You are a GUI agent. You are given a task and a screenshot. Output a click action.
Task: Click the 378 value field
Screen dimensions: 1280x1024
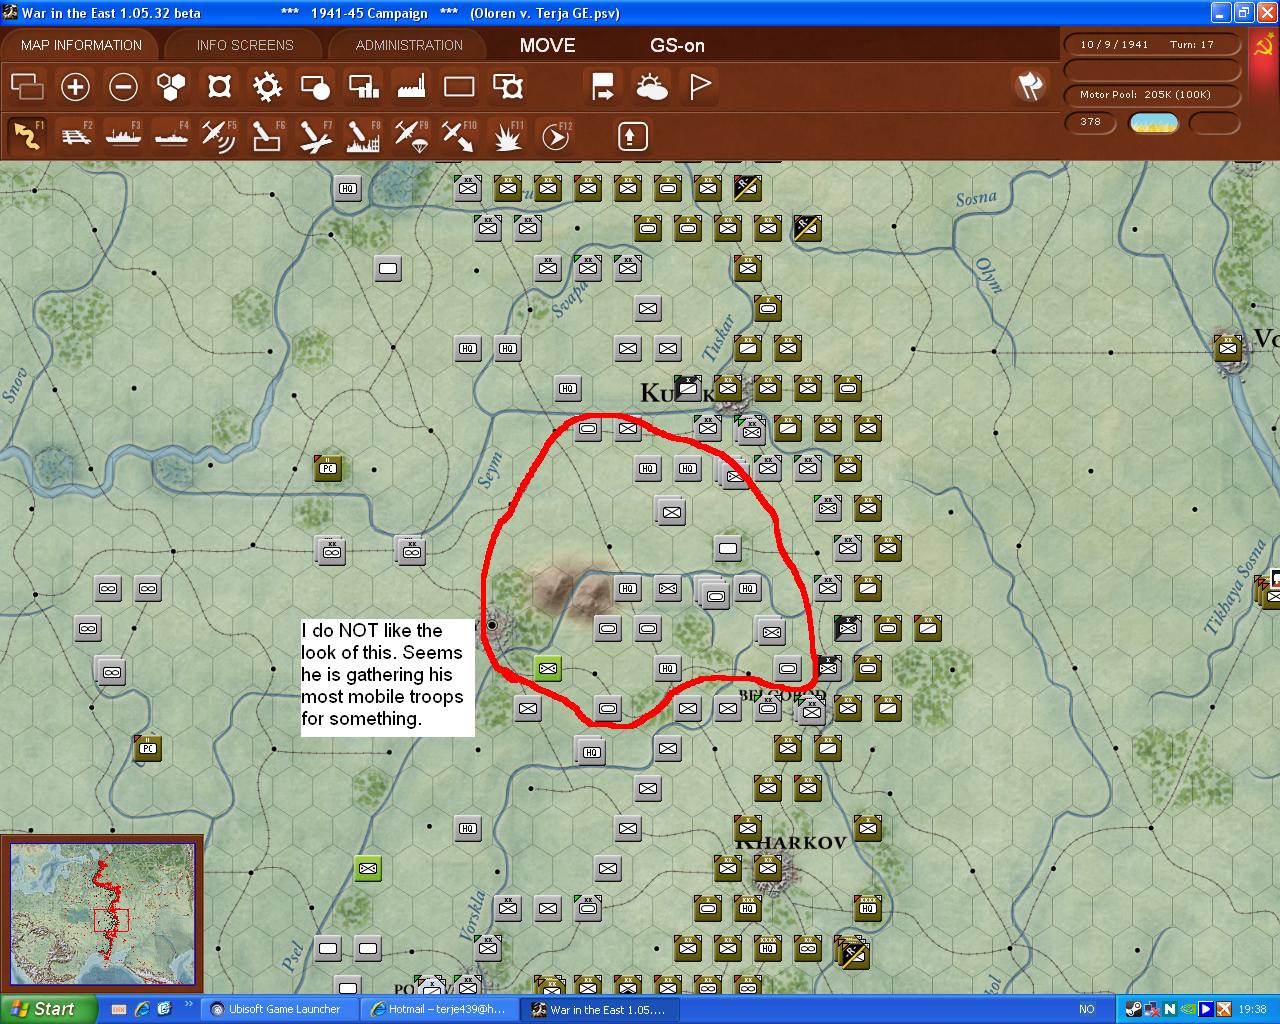[1091, 122]
